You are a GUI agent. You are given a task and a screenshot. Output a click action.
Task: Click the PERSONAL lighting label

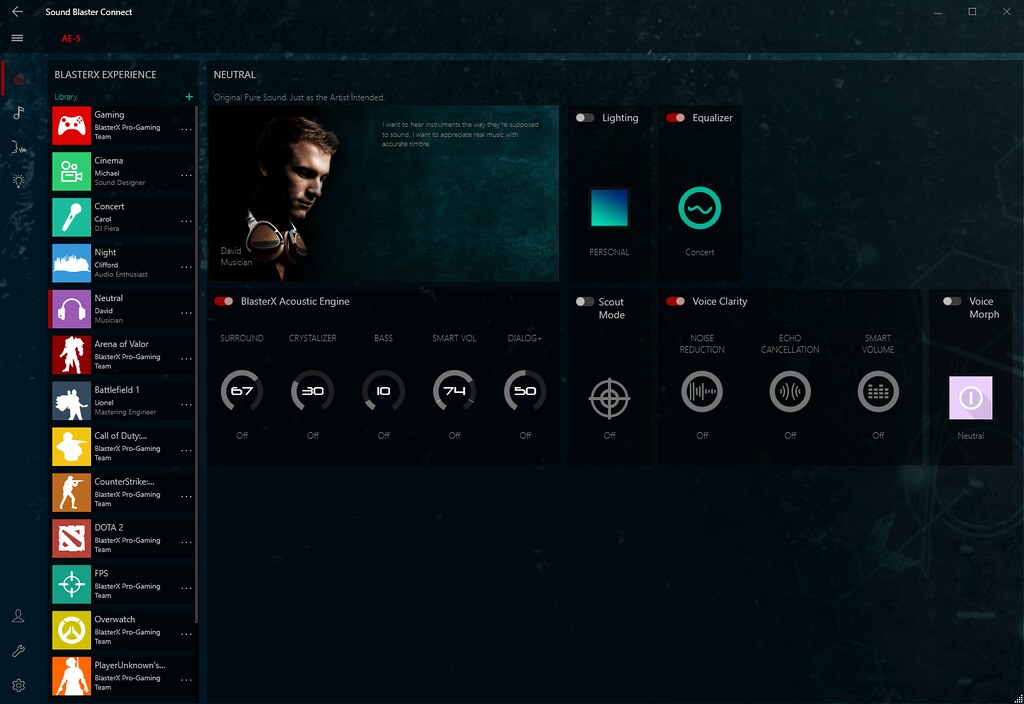point(609,252)
